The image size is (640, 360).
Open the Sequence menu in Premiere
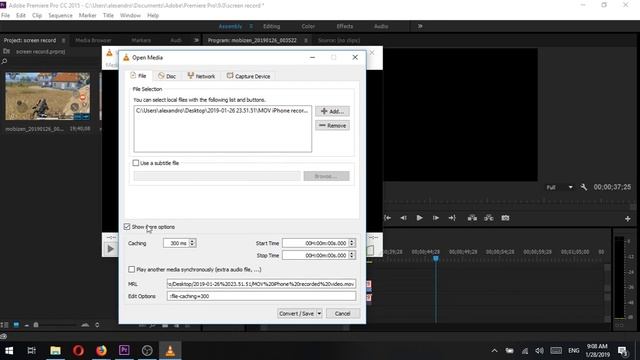pos(60,16)
